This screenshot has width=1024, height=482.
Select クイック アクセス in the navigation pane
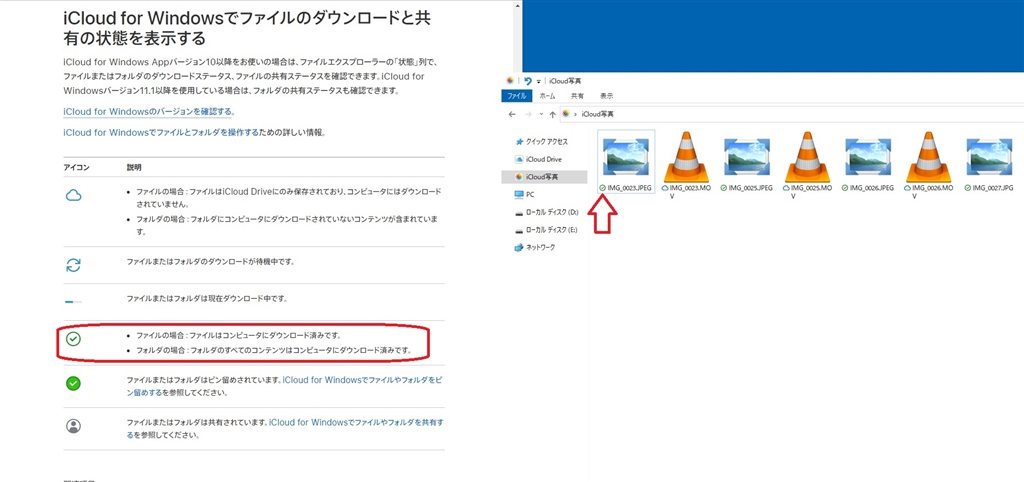547,142
